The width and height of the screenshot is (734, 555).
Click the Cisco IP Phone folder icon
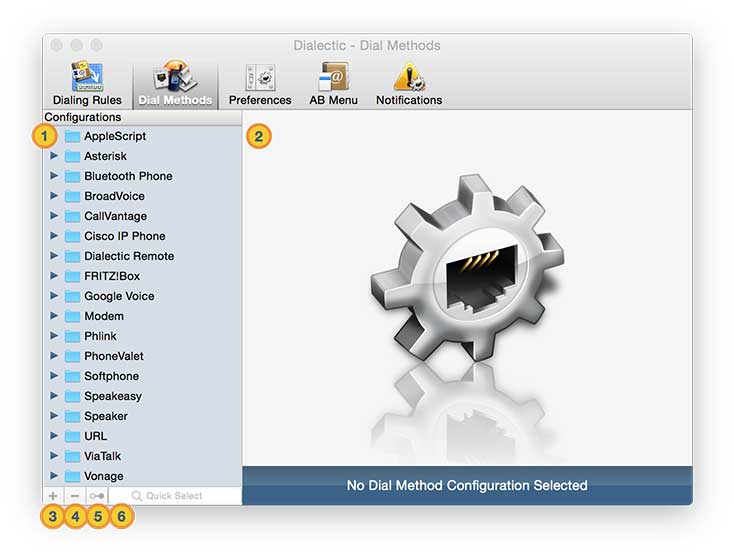click(x=72, y=236)
